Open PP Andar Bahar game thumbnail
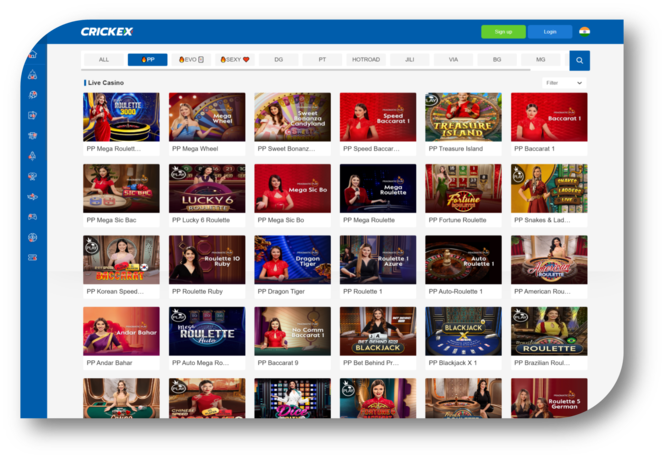Viewport: 665px width, 458px height. pos(121,331)
